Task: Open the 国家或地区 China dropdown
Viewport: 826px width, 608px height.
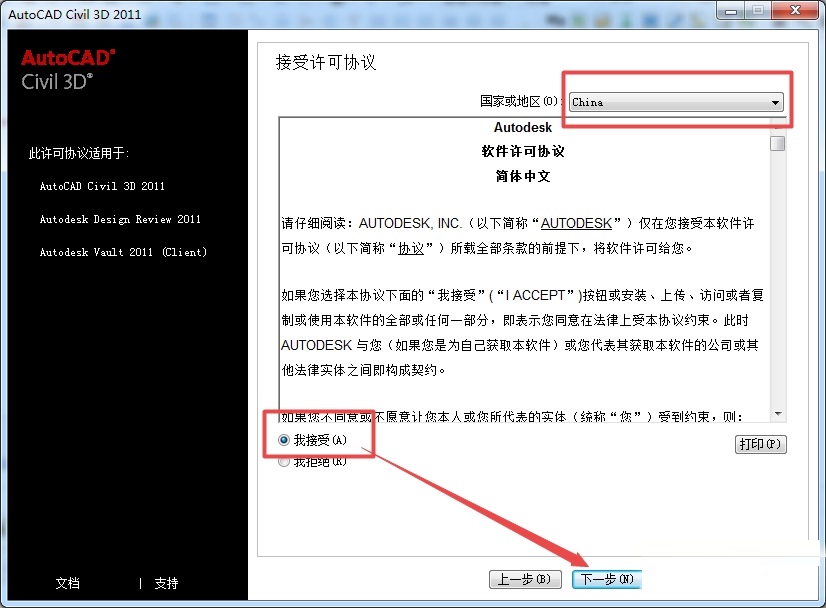Action: point(676,102)
